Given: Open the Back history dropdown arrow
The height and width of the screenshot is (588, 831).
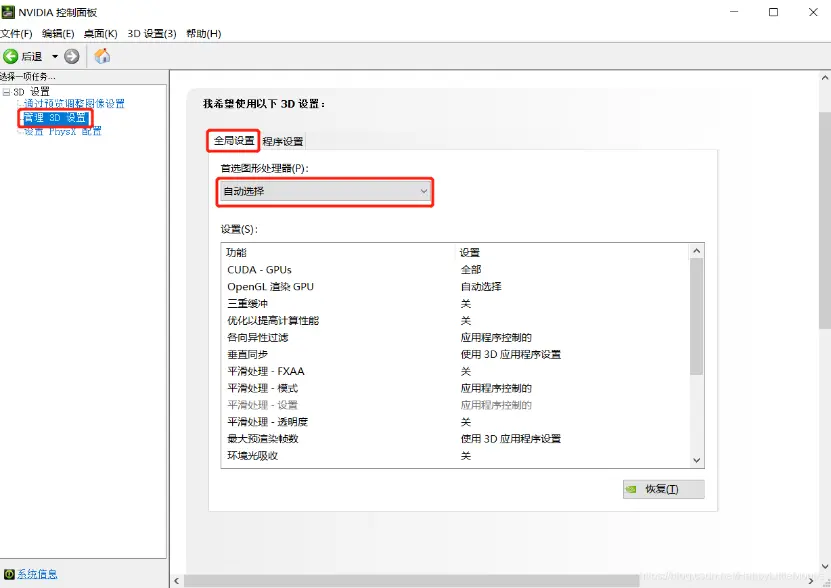Looking at the screenshot, I should click(x=55, y=57).
